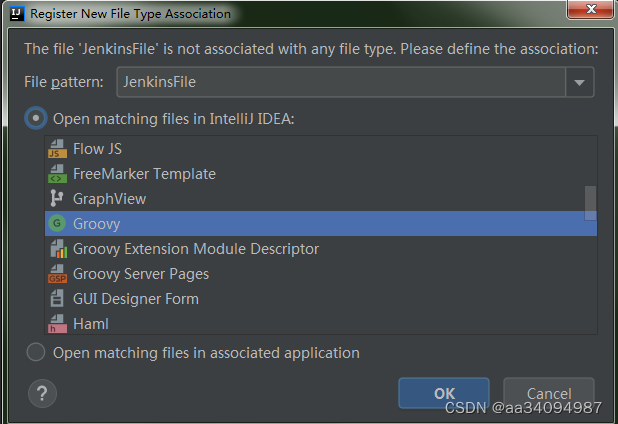The height and width of the screenshot is (424, 618).
Task: Click the GUI Designer Form icon
Action: (x=57, y=299)
